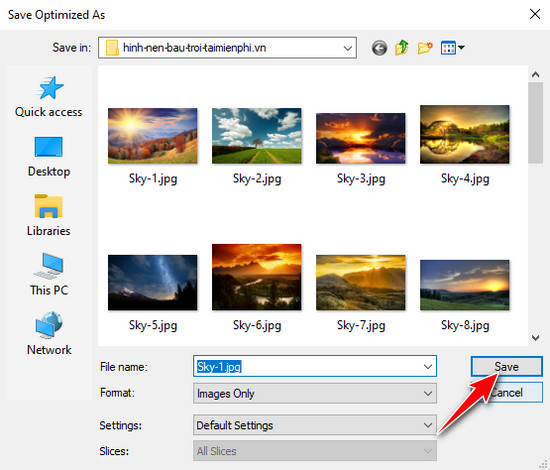Click the Sky-8.jpg file name label
550x470 pixels.
465,325
